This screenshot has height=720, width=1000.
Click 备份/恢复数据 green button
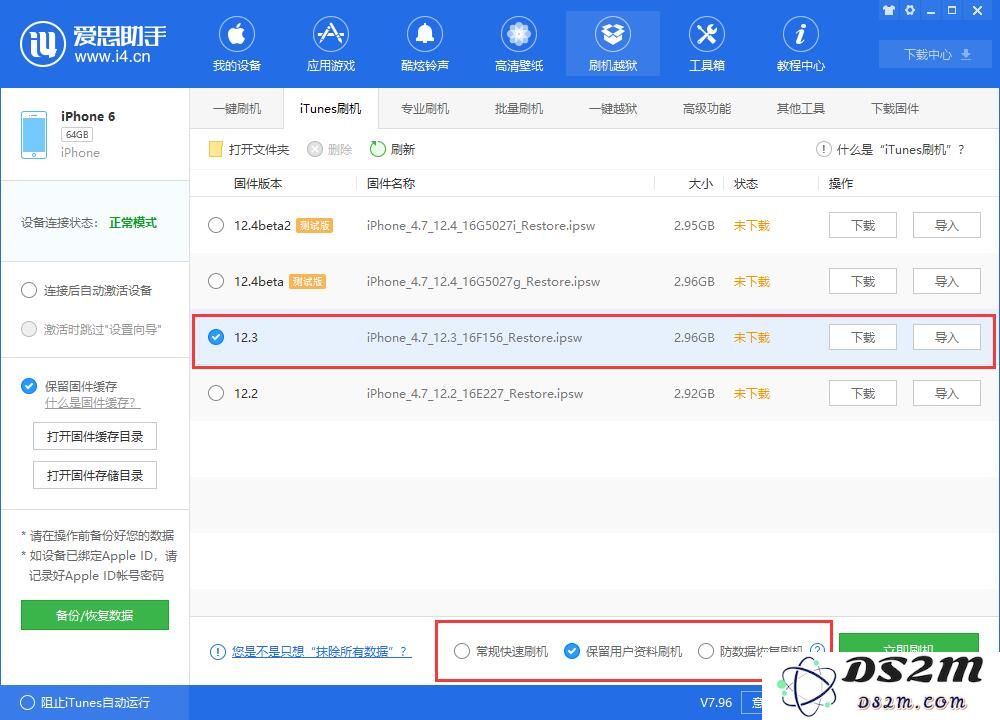pyautogui.click(x=95, y=615)
